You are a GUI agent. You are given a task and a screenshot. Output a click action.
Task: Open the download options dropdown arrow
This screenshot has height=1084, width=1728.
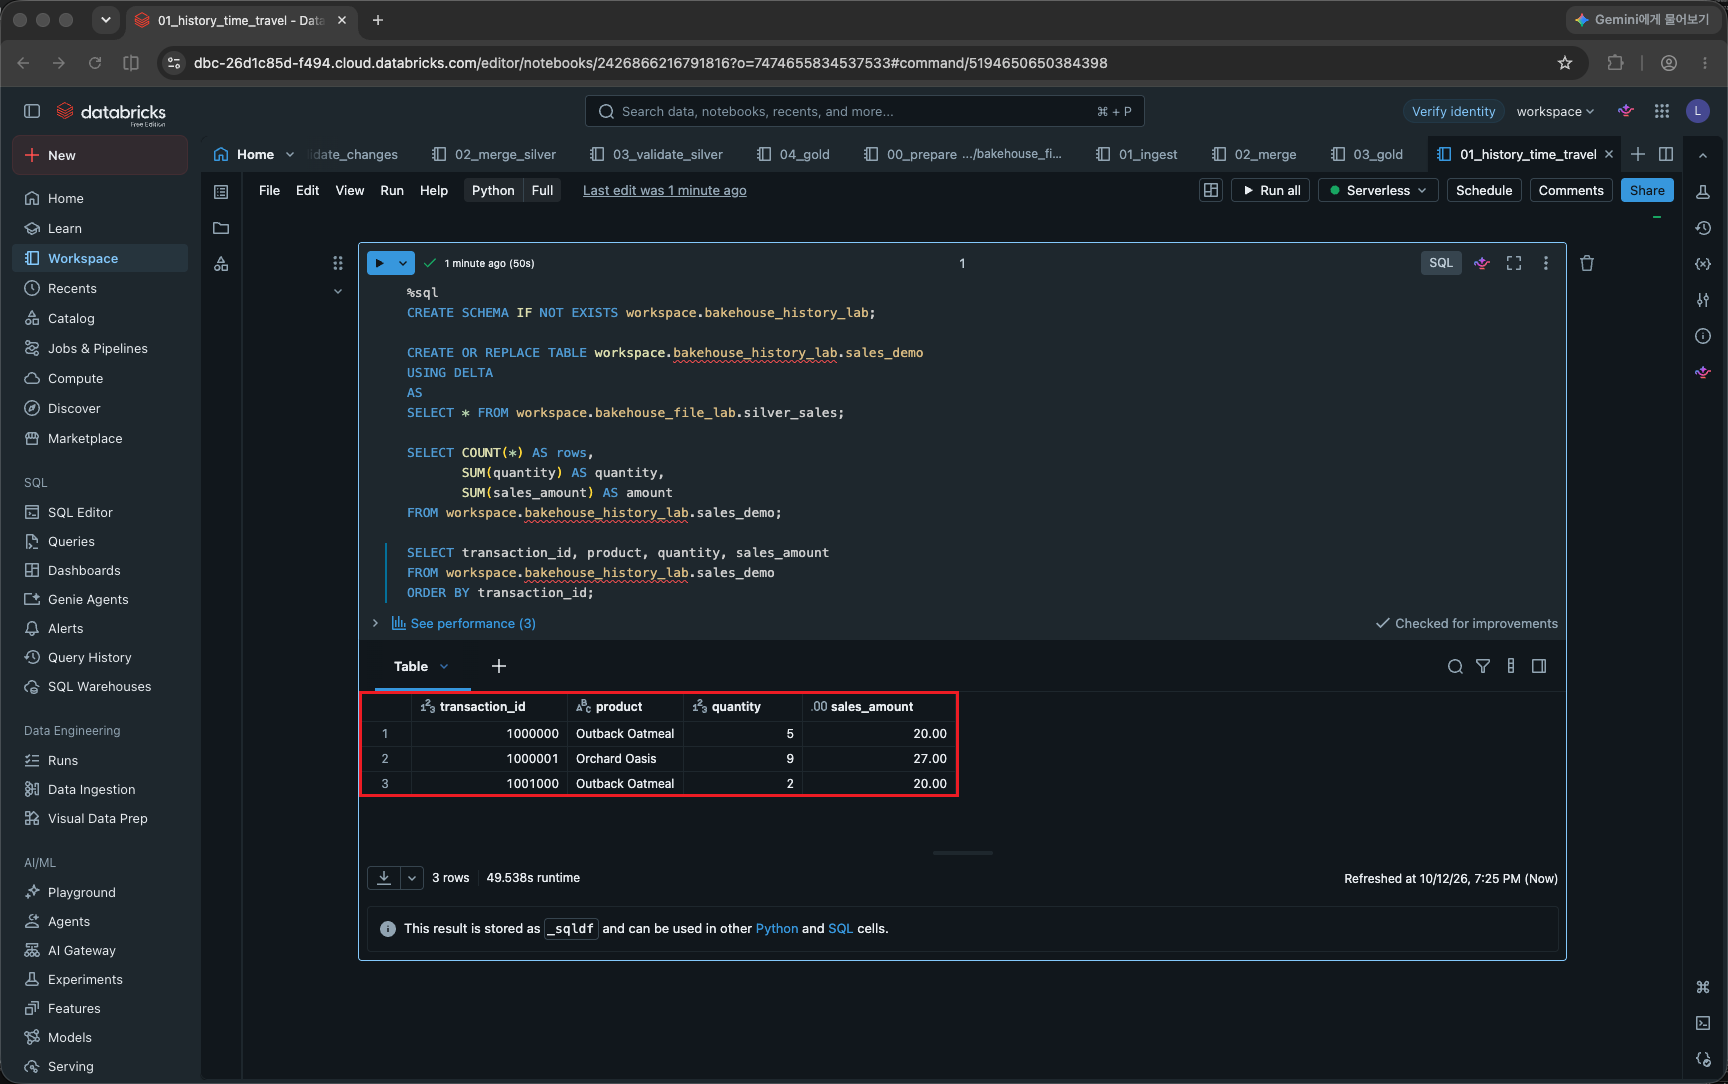[412, 878]
